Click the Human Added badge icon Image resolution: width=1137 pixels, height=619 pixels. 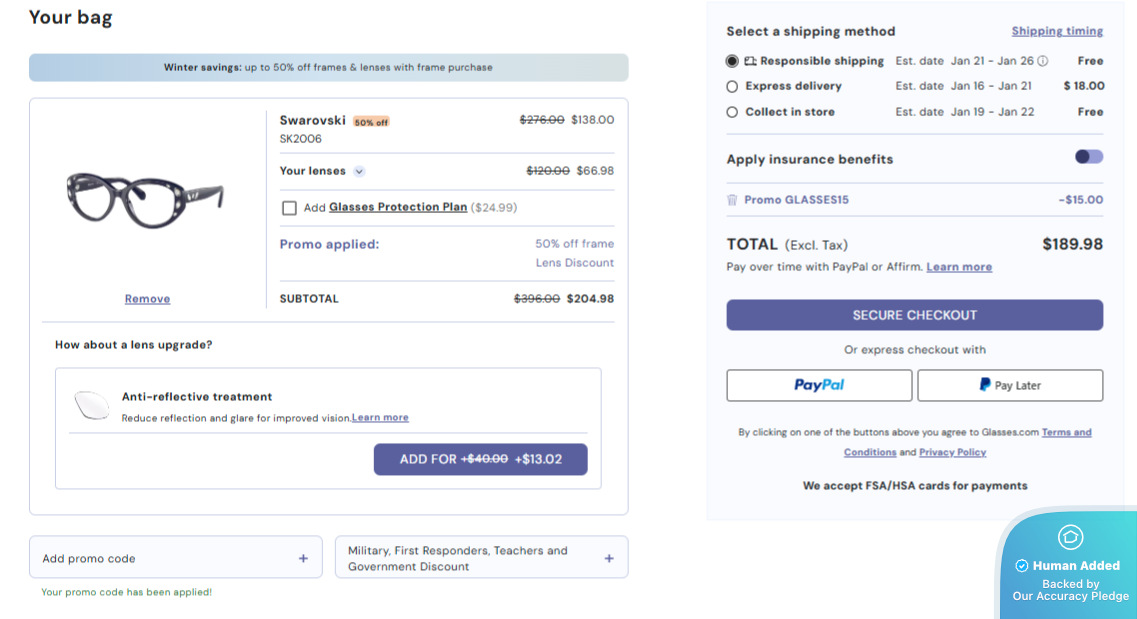pos(1070,537)
